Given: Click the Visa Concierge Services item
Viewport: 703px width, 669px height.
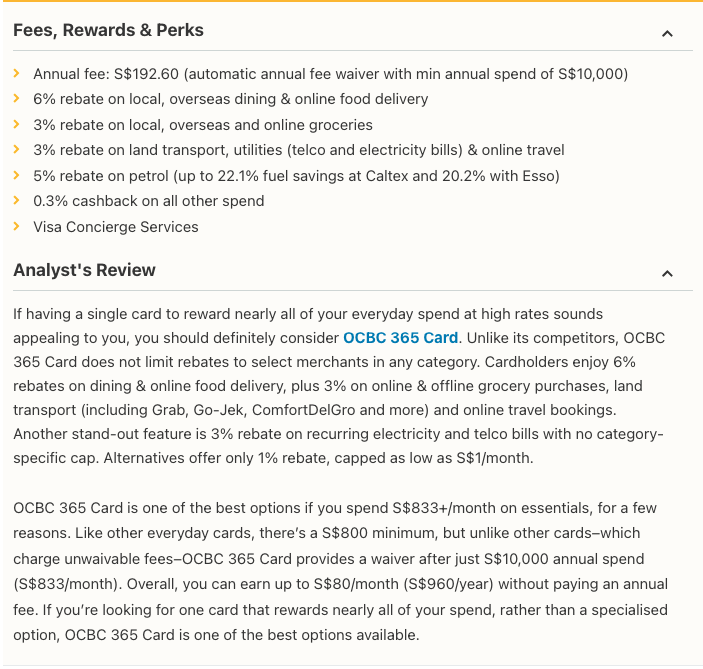Looking at the screenshot, I should click(x=116, y=227).
